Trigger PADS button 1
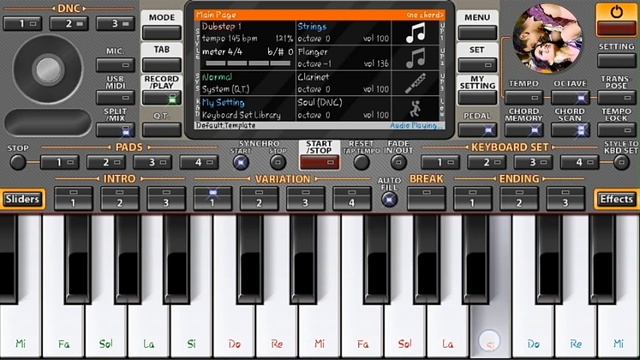The height and width of the screenshot is (360, 640). click(x=60, y=162)
